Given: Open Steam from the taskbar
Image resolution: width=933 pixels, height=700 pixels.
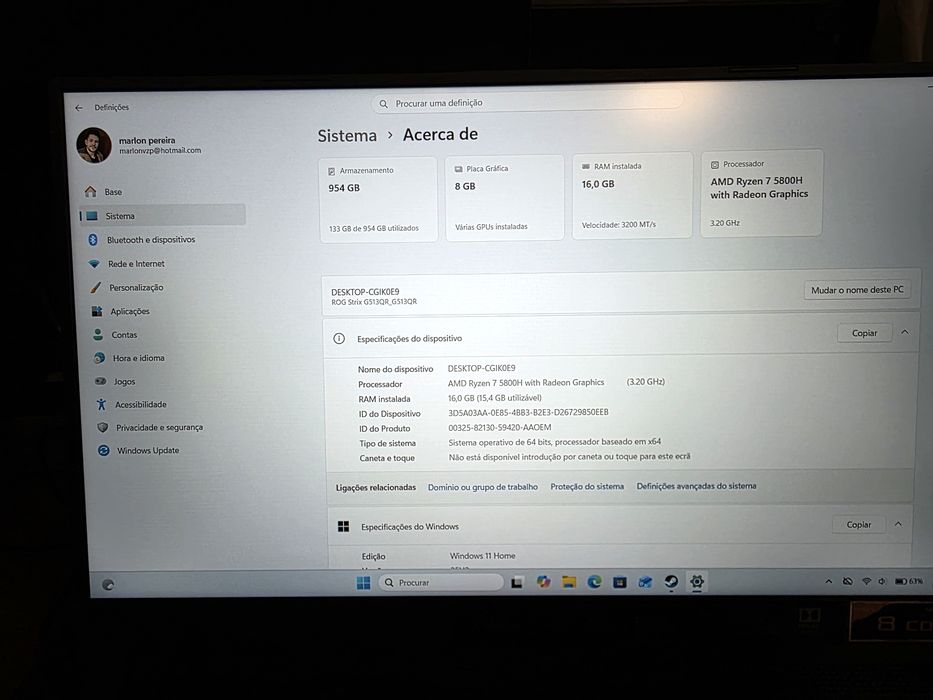Looking at the screenshot, I should (x=671, y=581).
